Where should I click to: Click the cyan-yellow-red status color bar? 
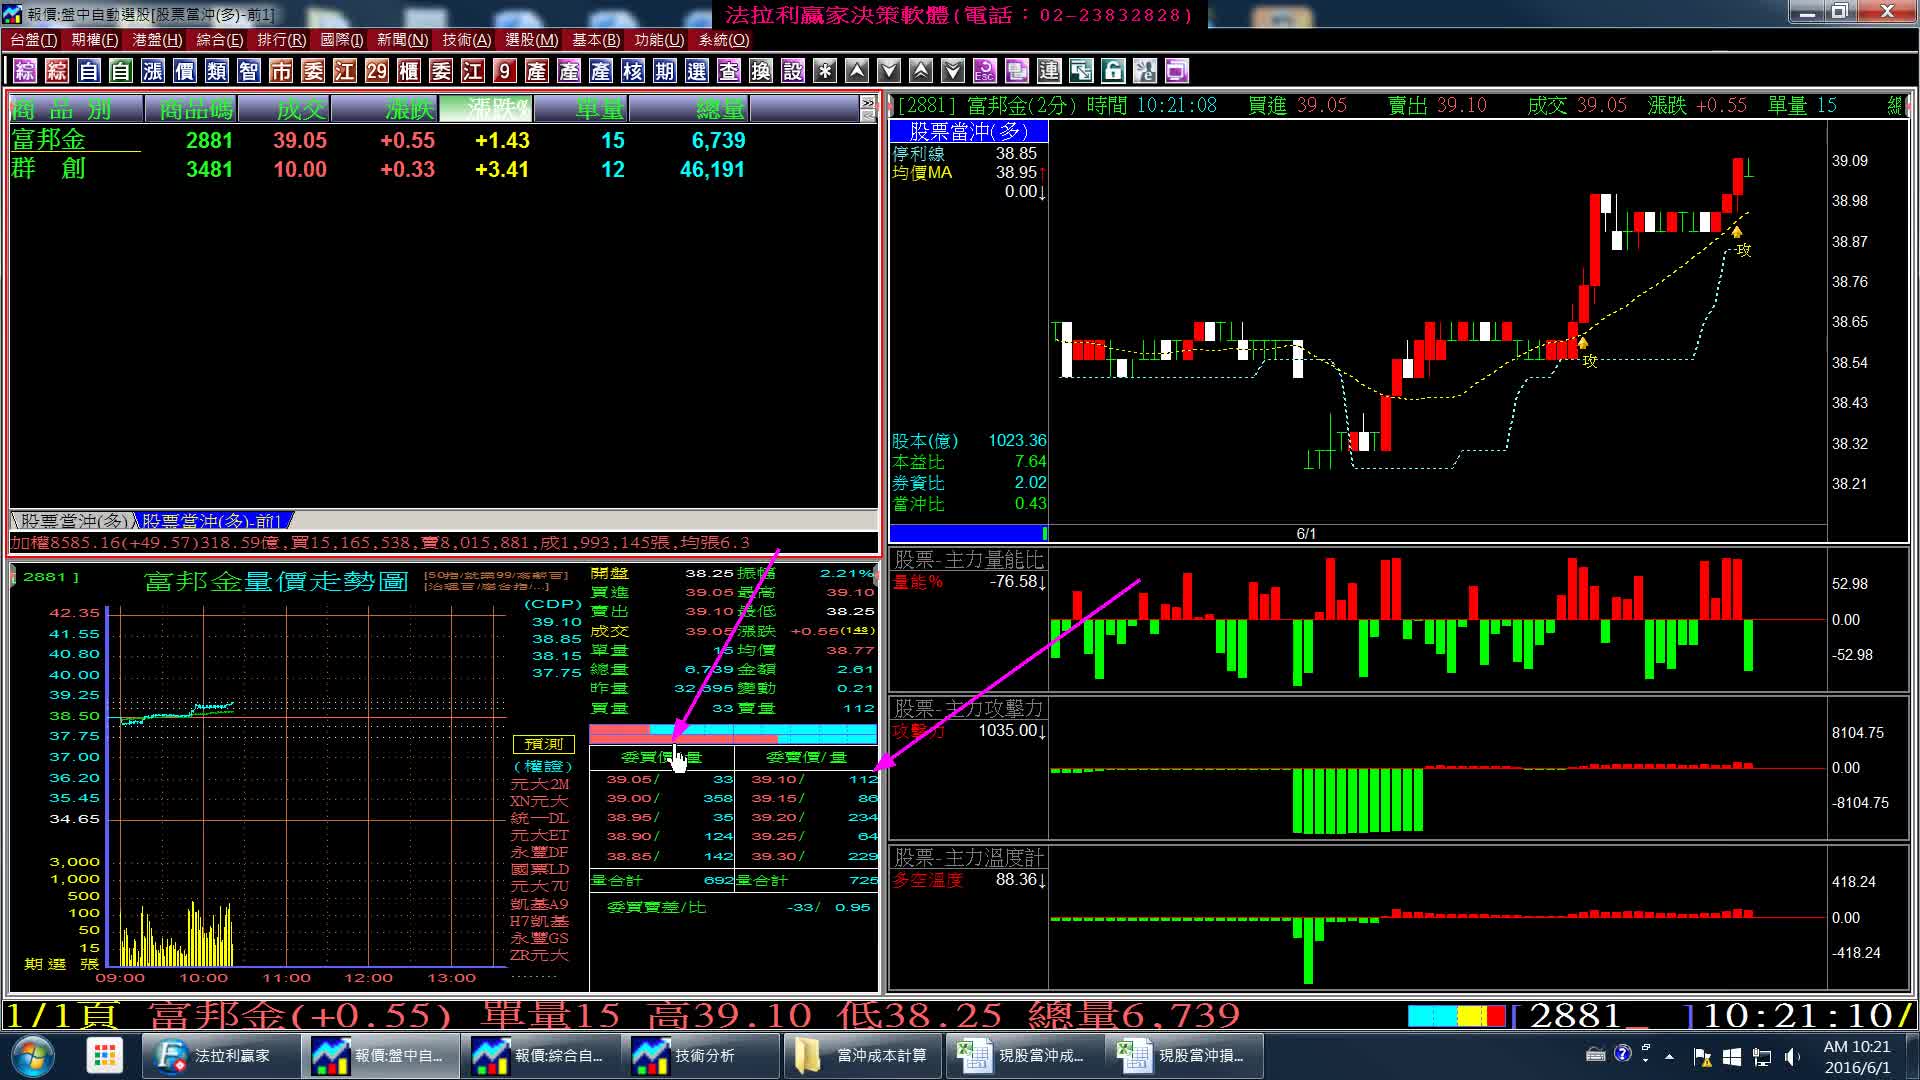coord(1456,1016)
